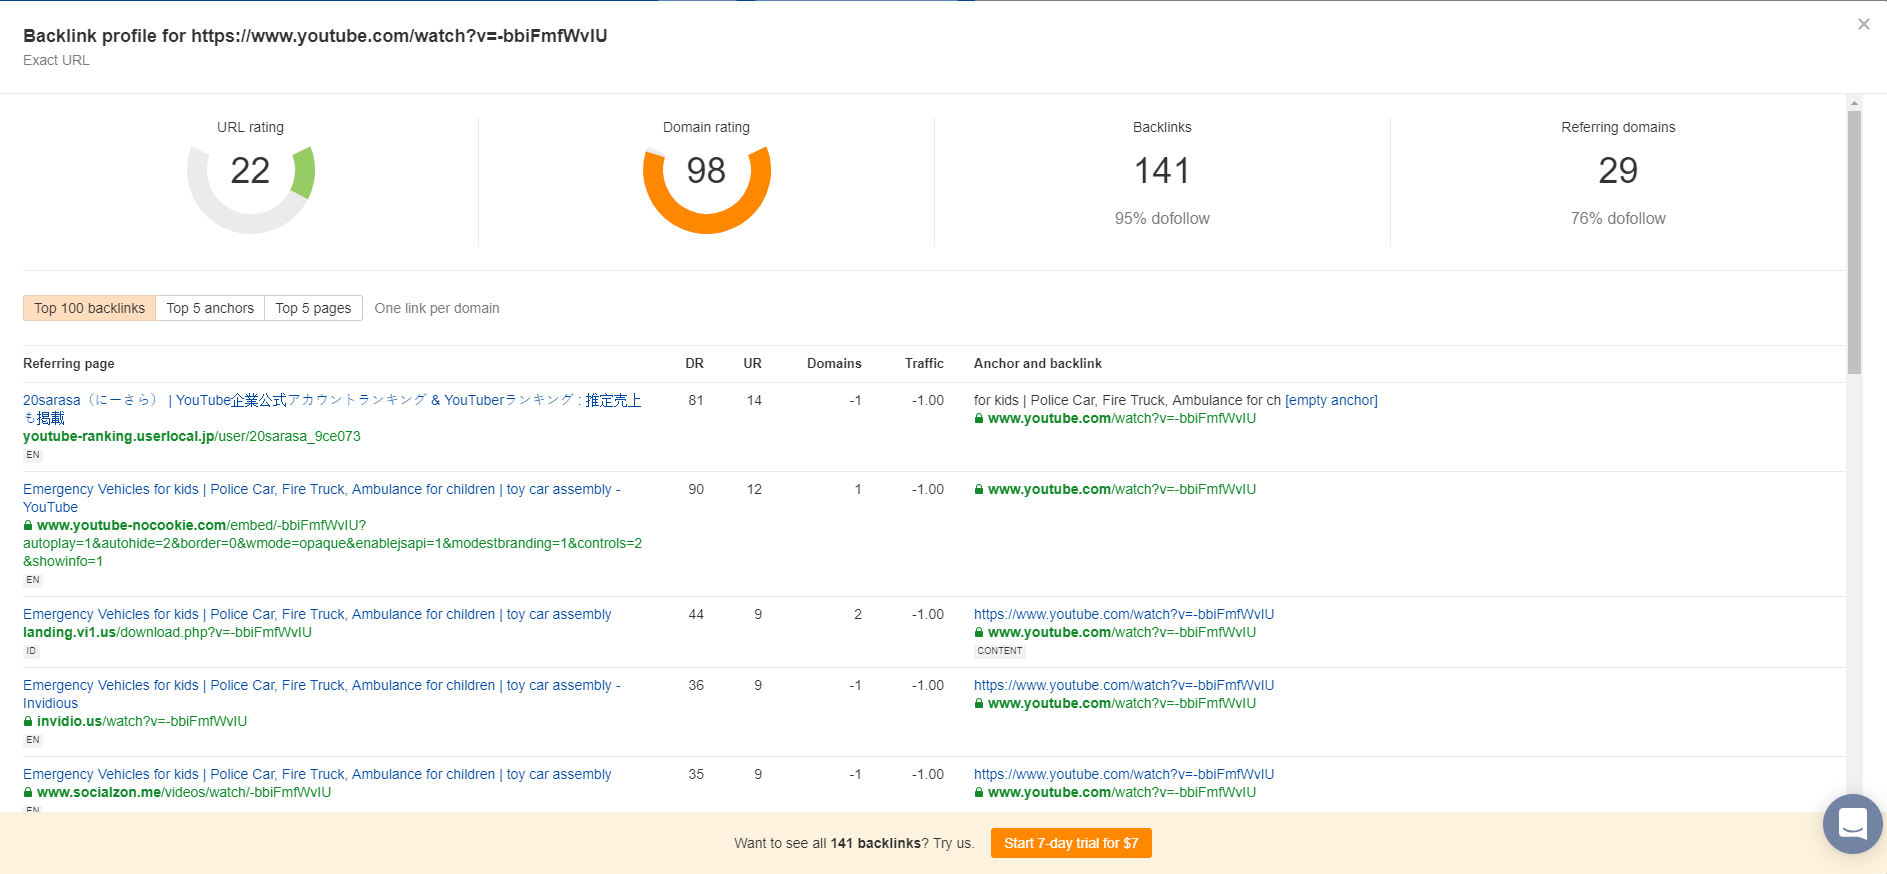Click DR value 90 in nocookie row
The width and height of the screenshot is (1887, 874).
tap(696, 489)
